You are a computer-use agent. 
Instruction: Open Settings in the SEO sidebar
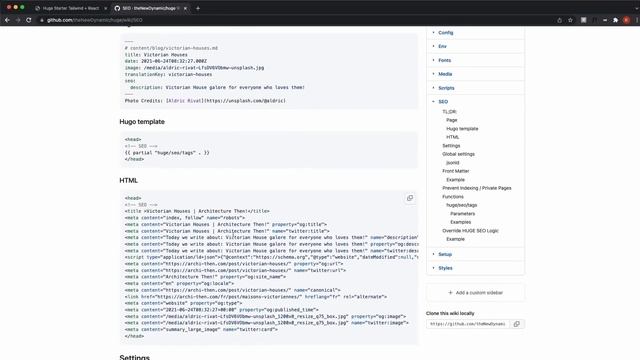(451, 146)
